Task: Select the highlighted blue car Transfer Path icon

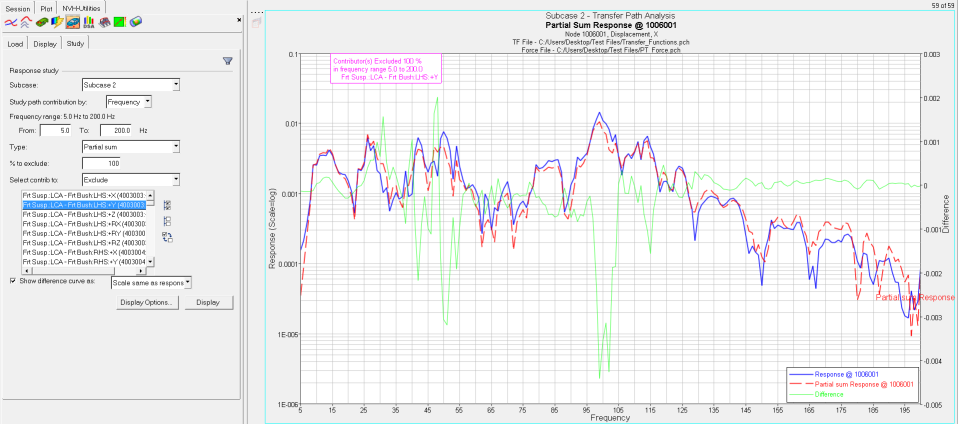Action: coord(73,23)
